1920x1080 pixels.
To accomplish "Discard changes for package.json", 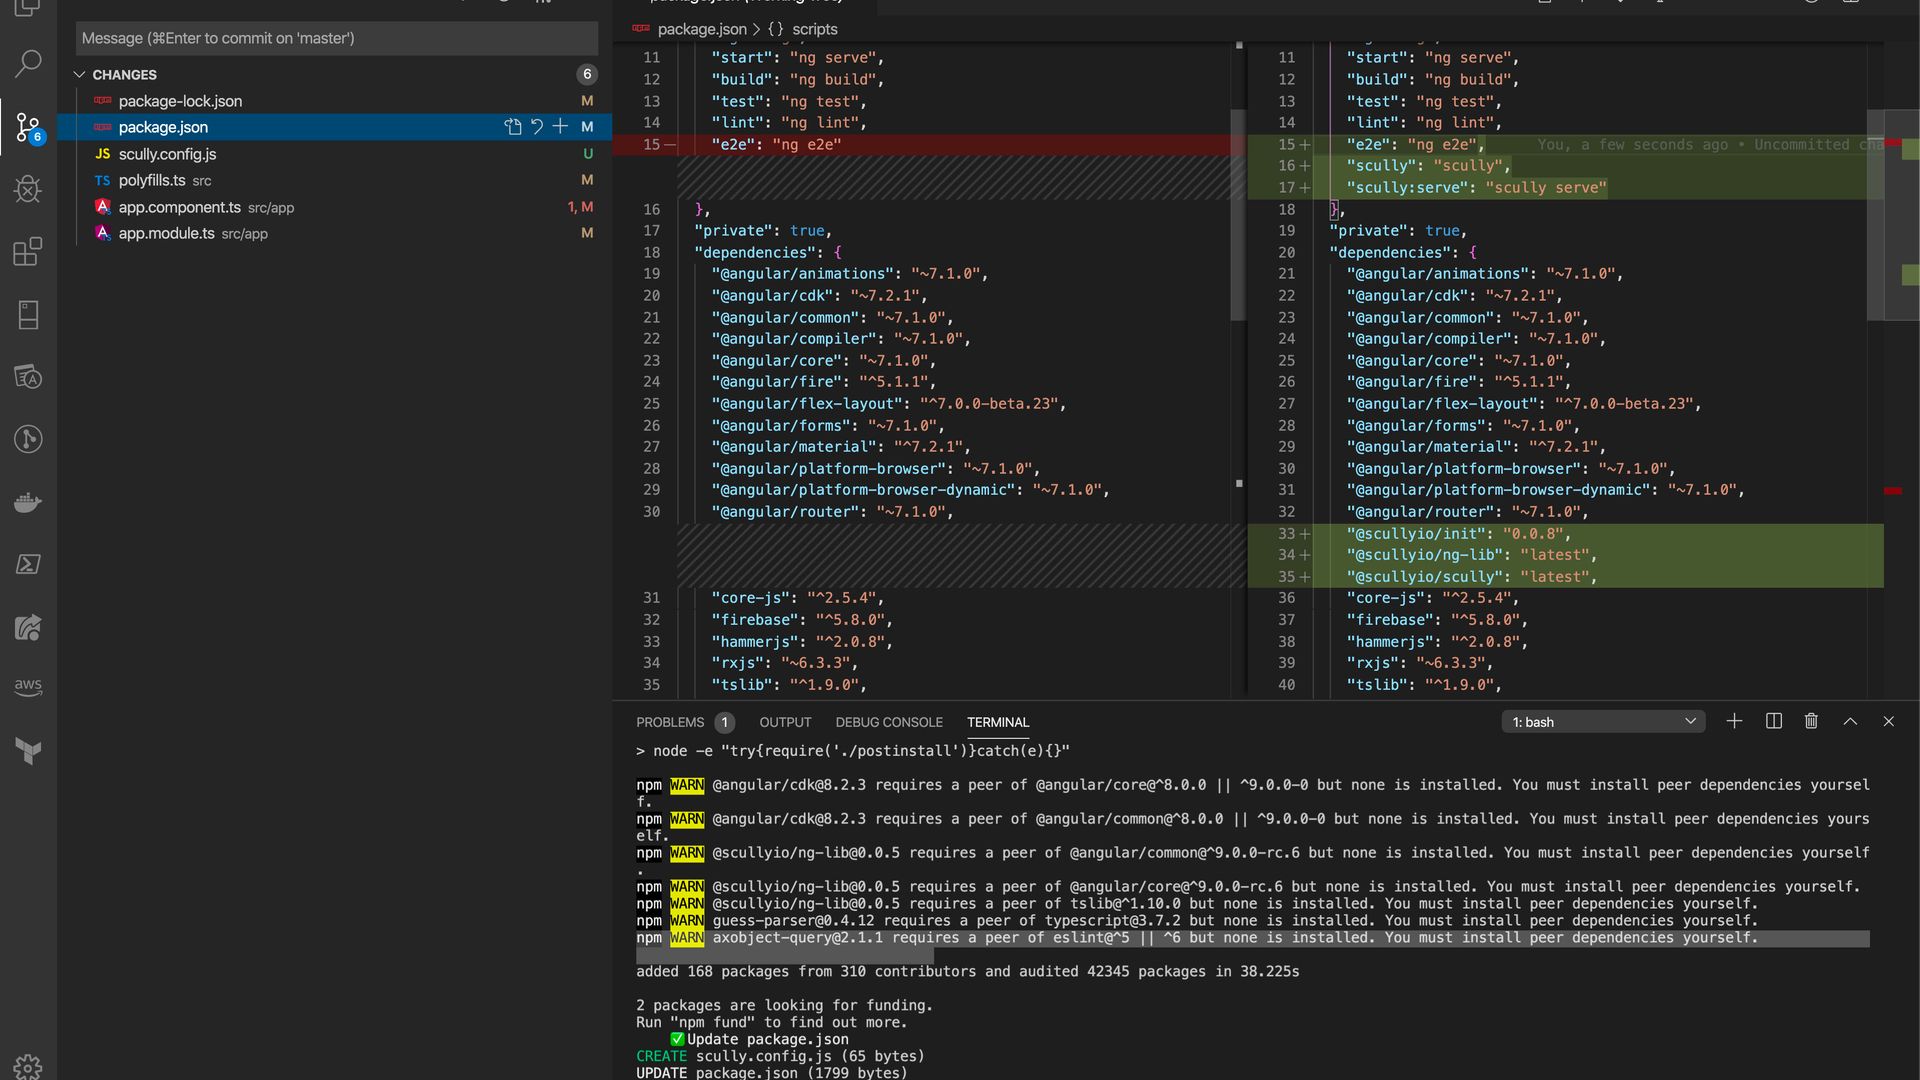I will [537, 127].
